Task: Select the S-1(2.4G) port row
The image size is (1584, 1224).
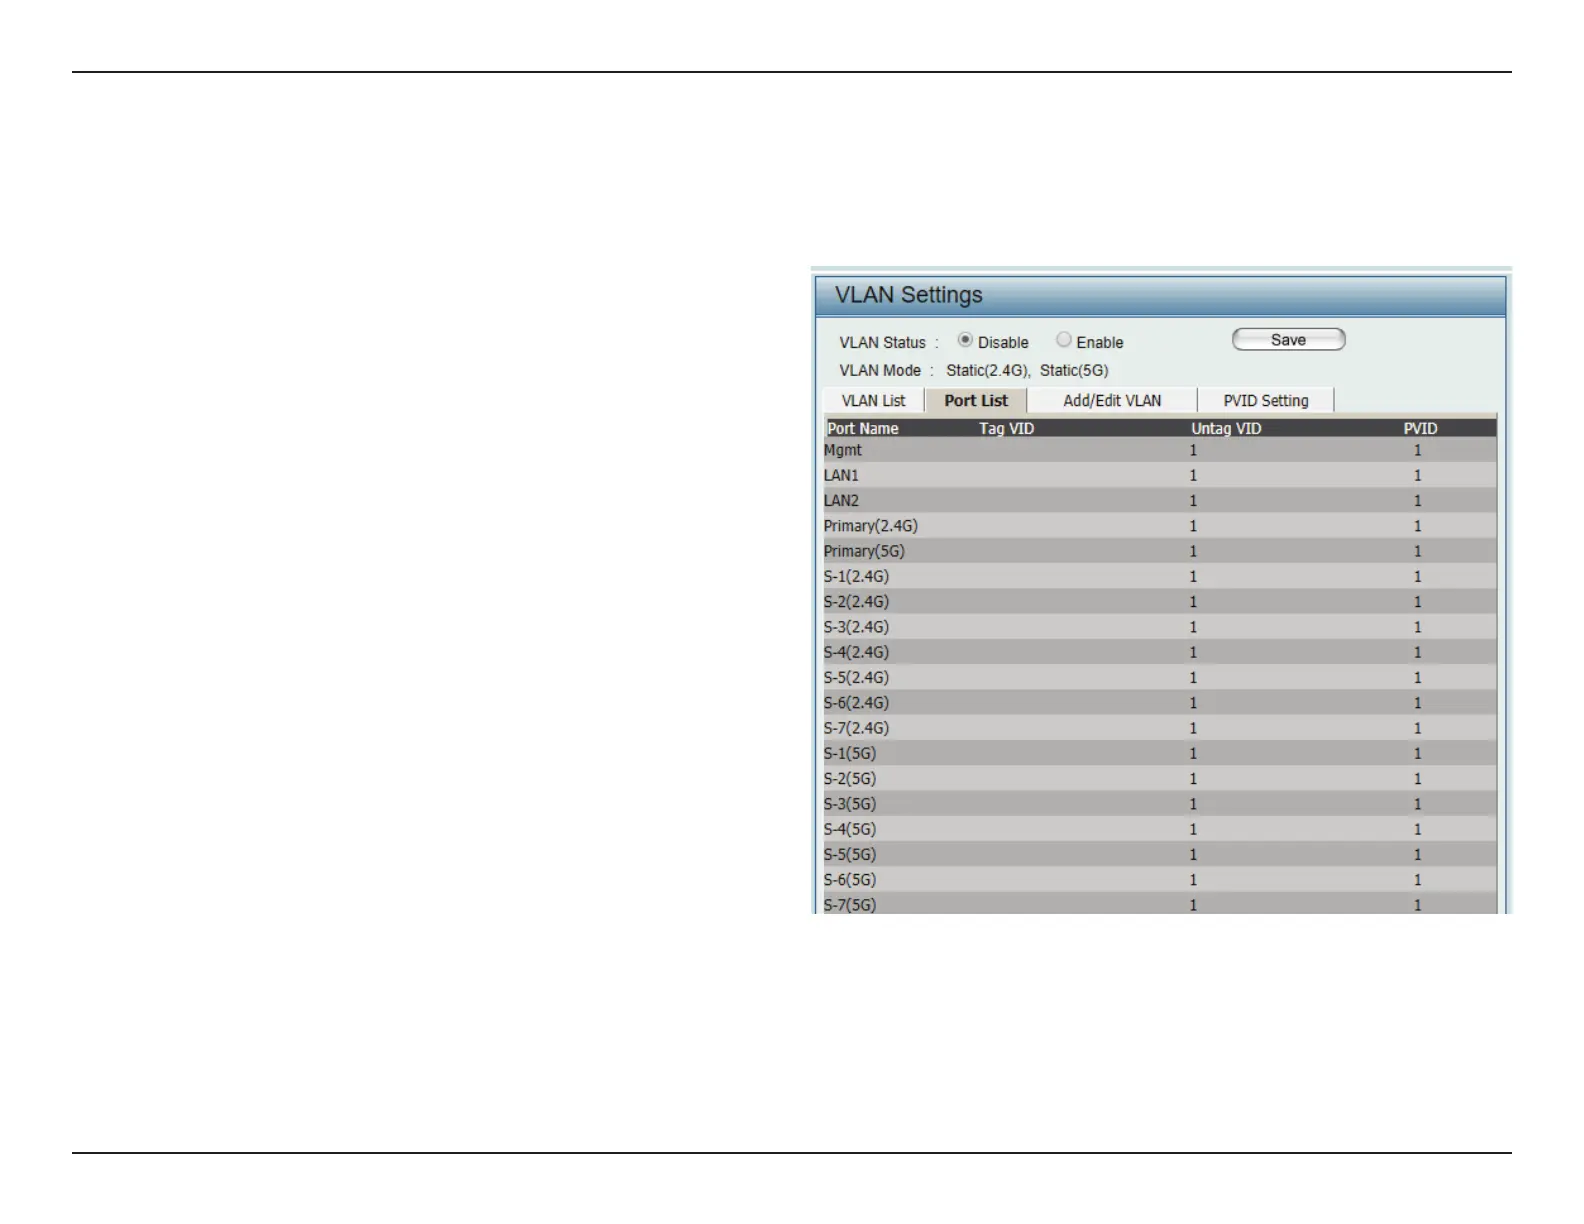Action: [x=1160, y=576]
